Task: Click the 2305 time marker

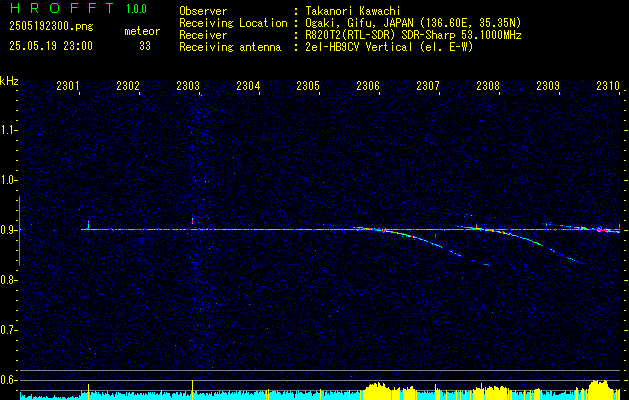Action: [308, 85]
